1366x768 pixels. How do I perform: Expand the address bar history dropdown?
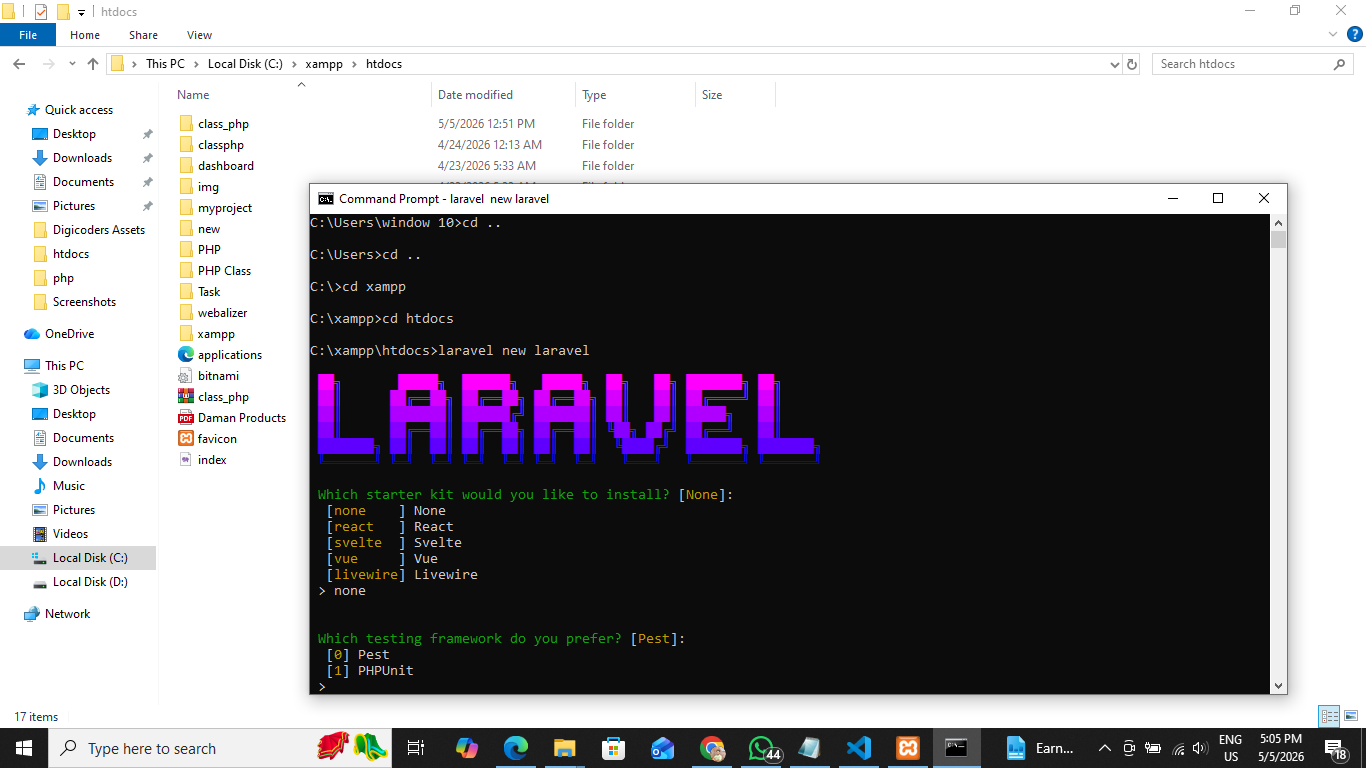1115,64
